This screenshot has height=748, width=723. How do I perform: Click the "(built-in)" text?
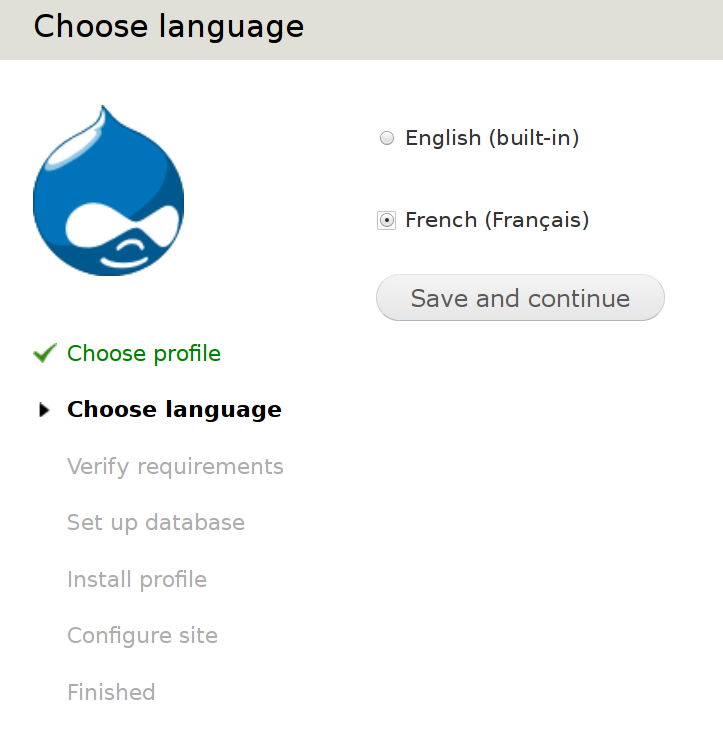point(534,138)
